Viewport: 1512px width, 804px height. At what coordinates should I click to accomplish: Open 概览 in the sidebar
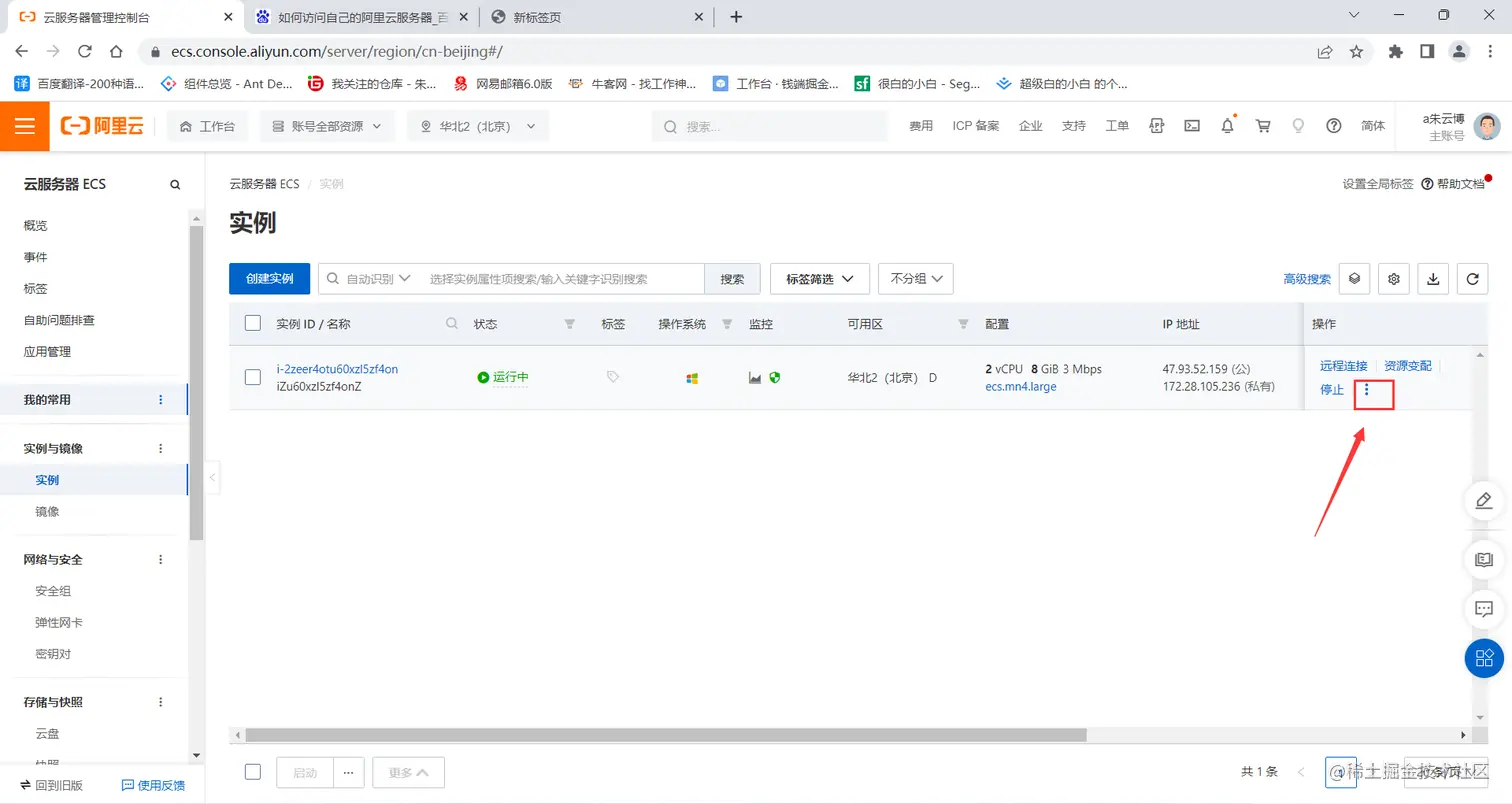[x=36, y=226]
